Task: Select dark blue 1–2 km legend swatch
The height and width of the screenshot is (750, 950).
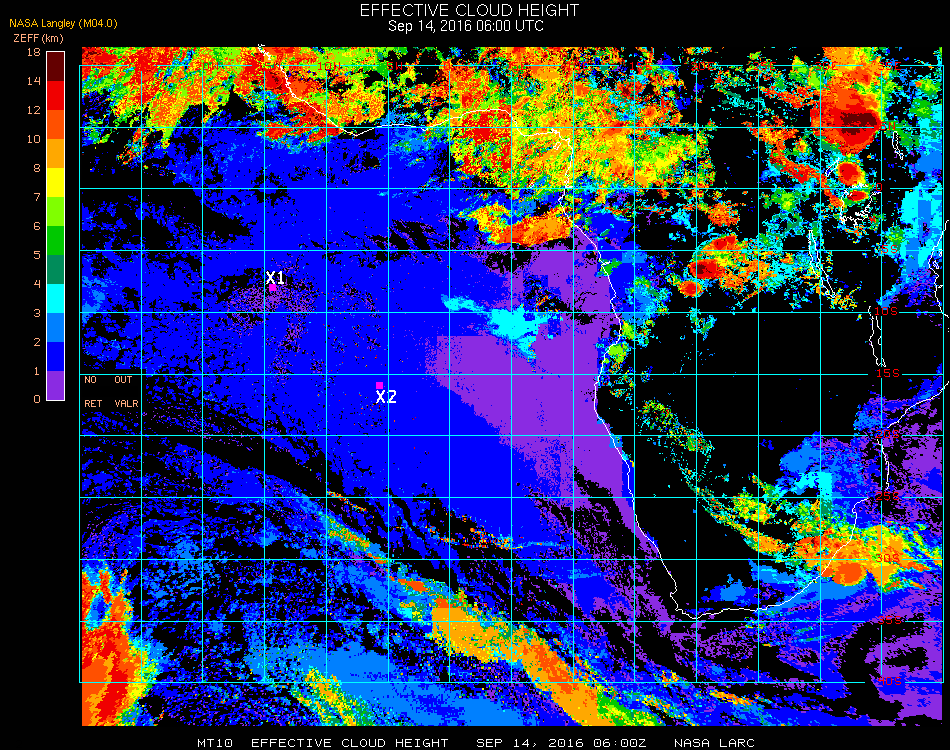Action: 55,357
